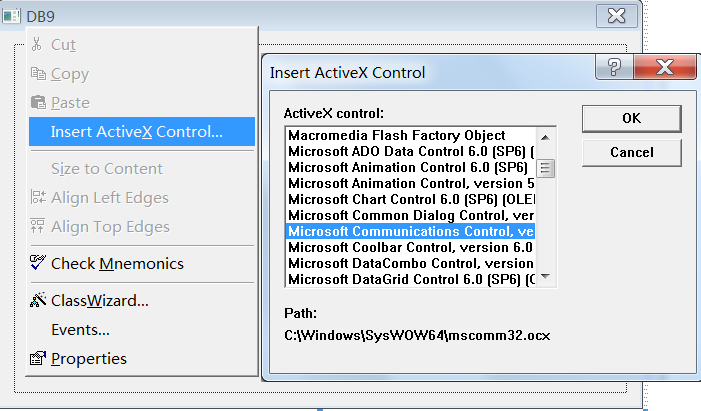
Task: Click the ClassWizard wand icon
Action: point(38,300)
